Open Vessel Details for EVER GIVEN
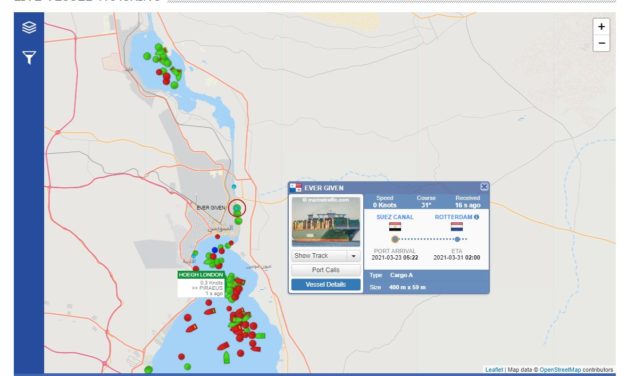 [325, 284]
